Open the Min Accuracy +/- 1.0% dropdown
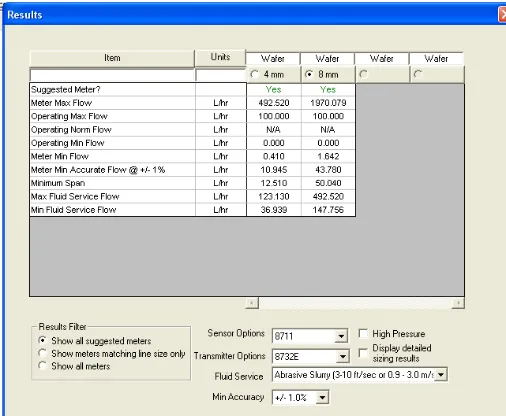 click(322, 397)
